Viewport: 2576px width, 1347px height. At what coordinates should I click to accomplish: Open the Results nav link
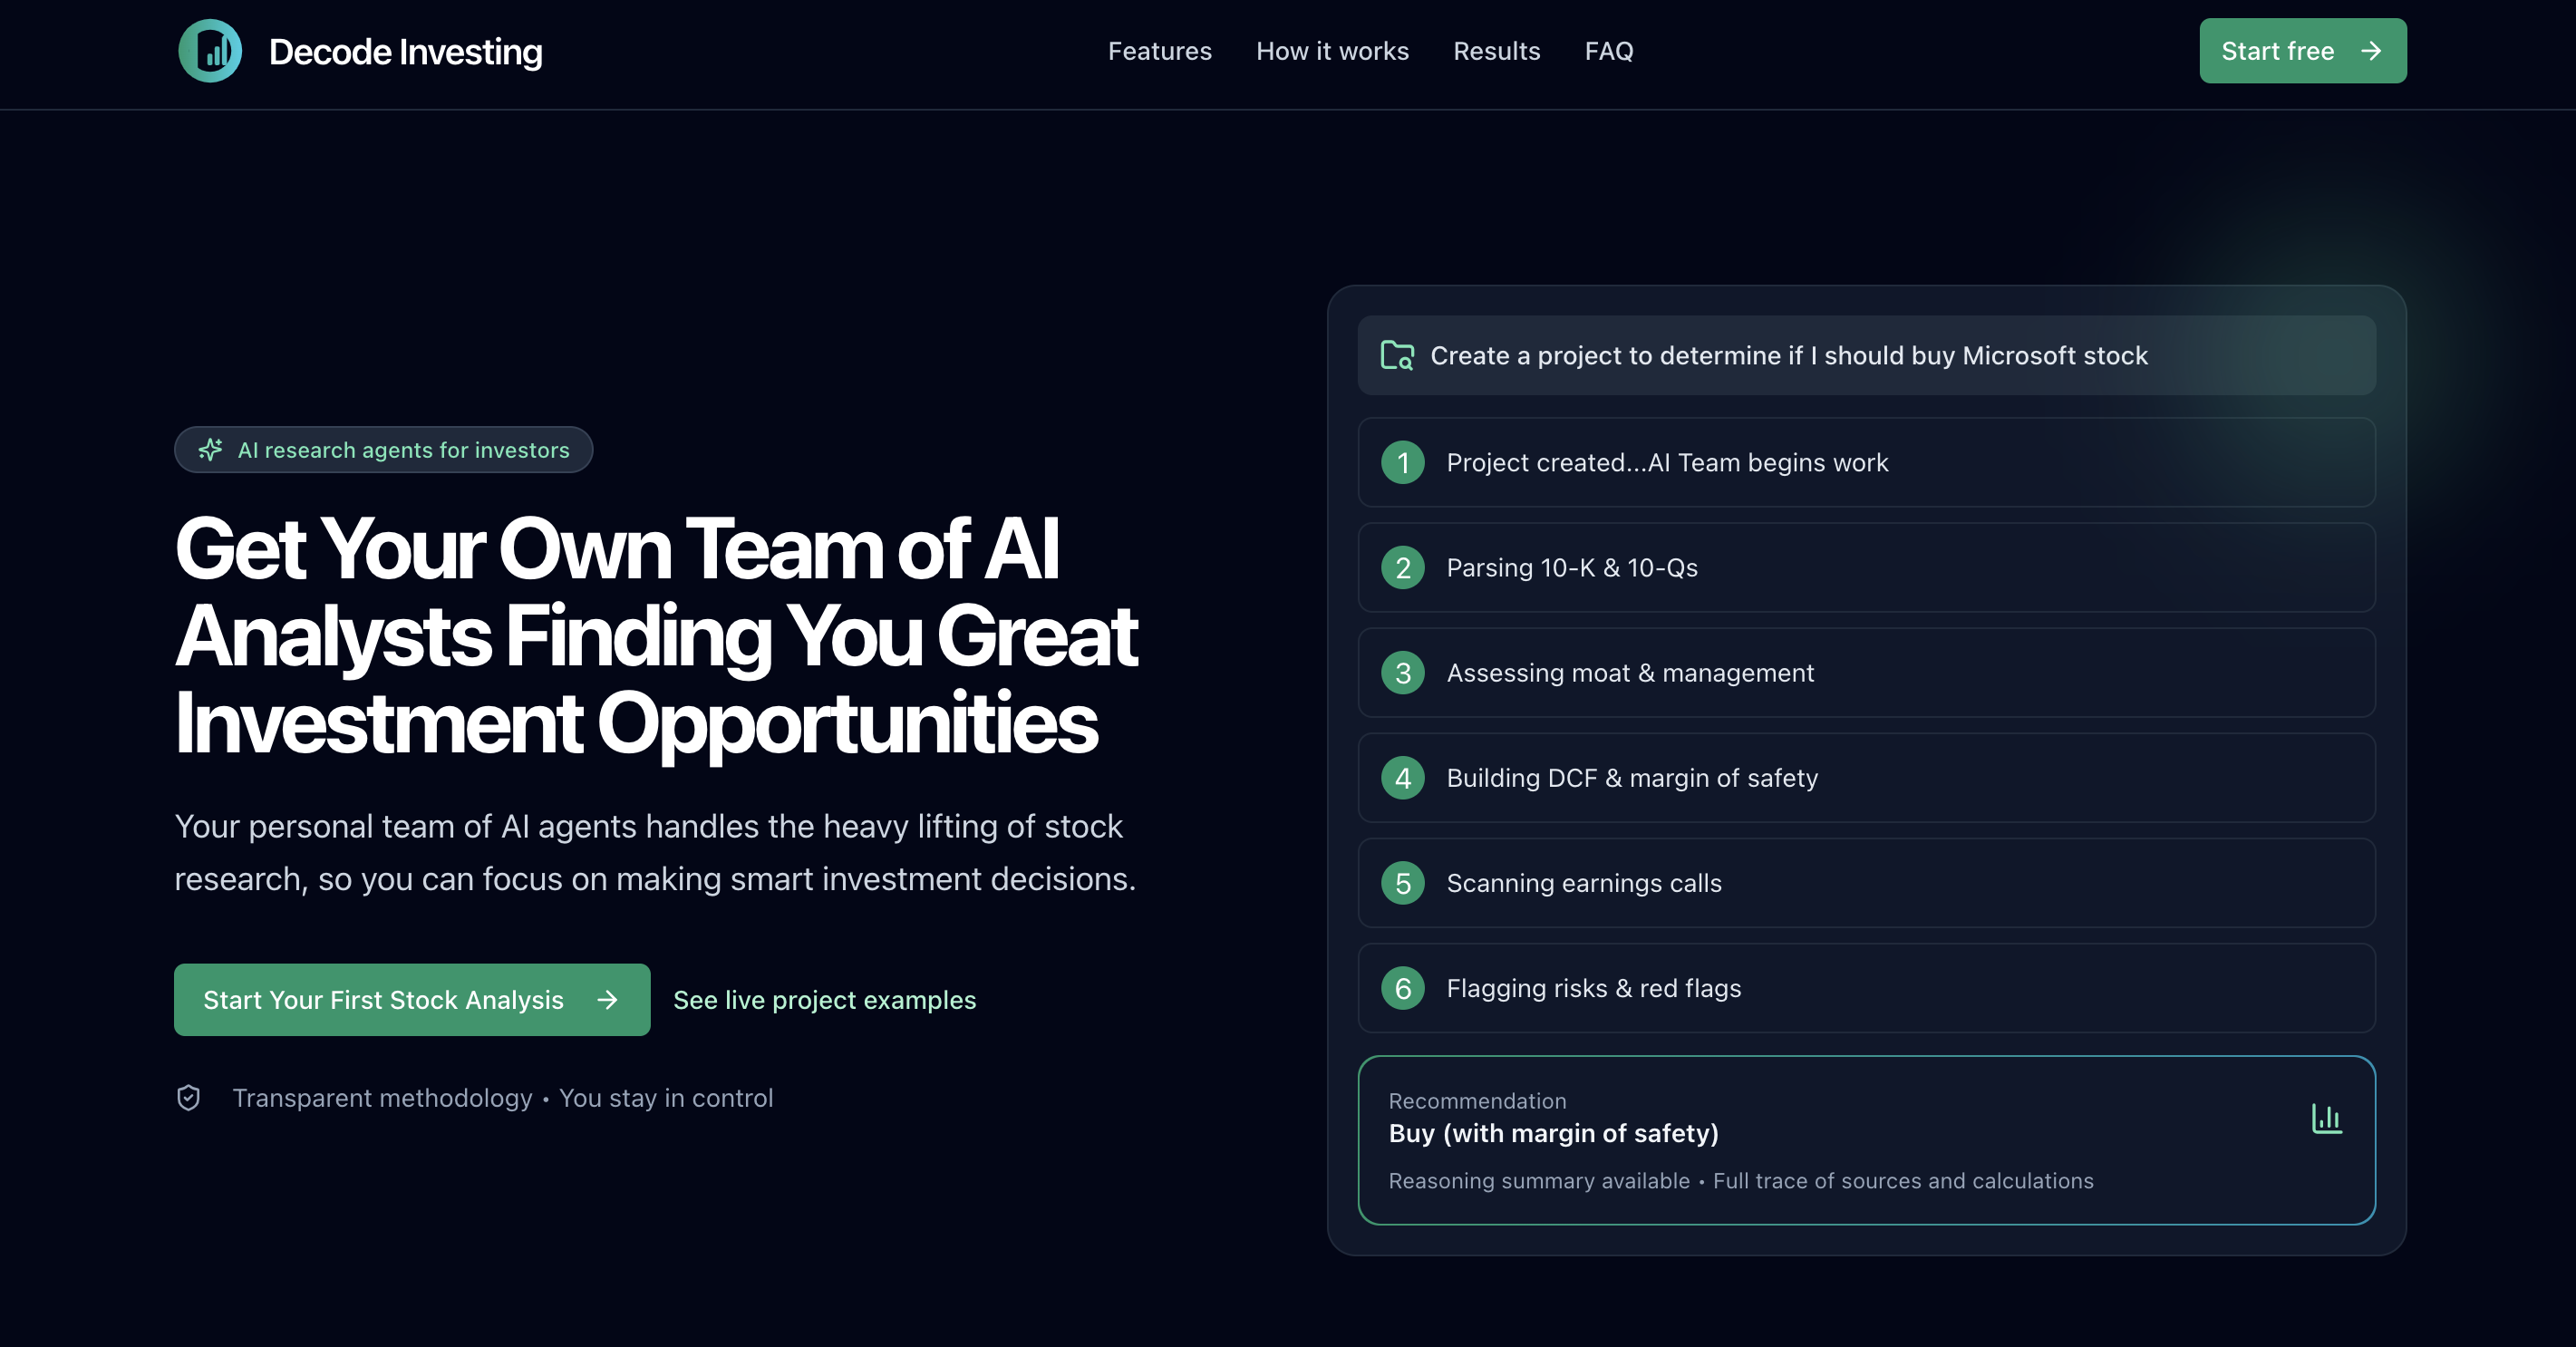click(x=1496, y=51)
